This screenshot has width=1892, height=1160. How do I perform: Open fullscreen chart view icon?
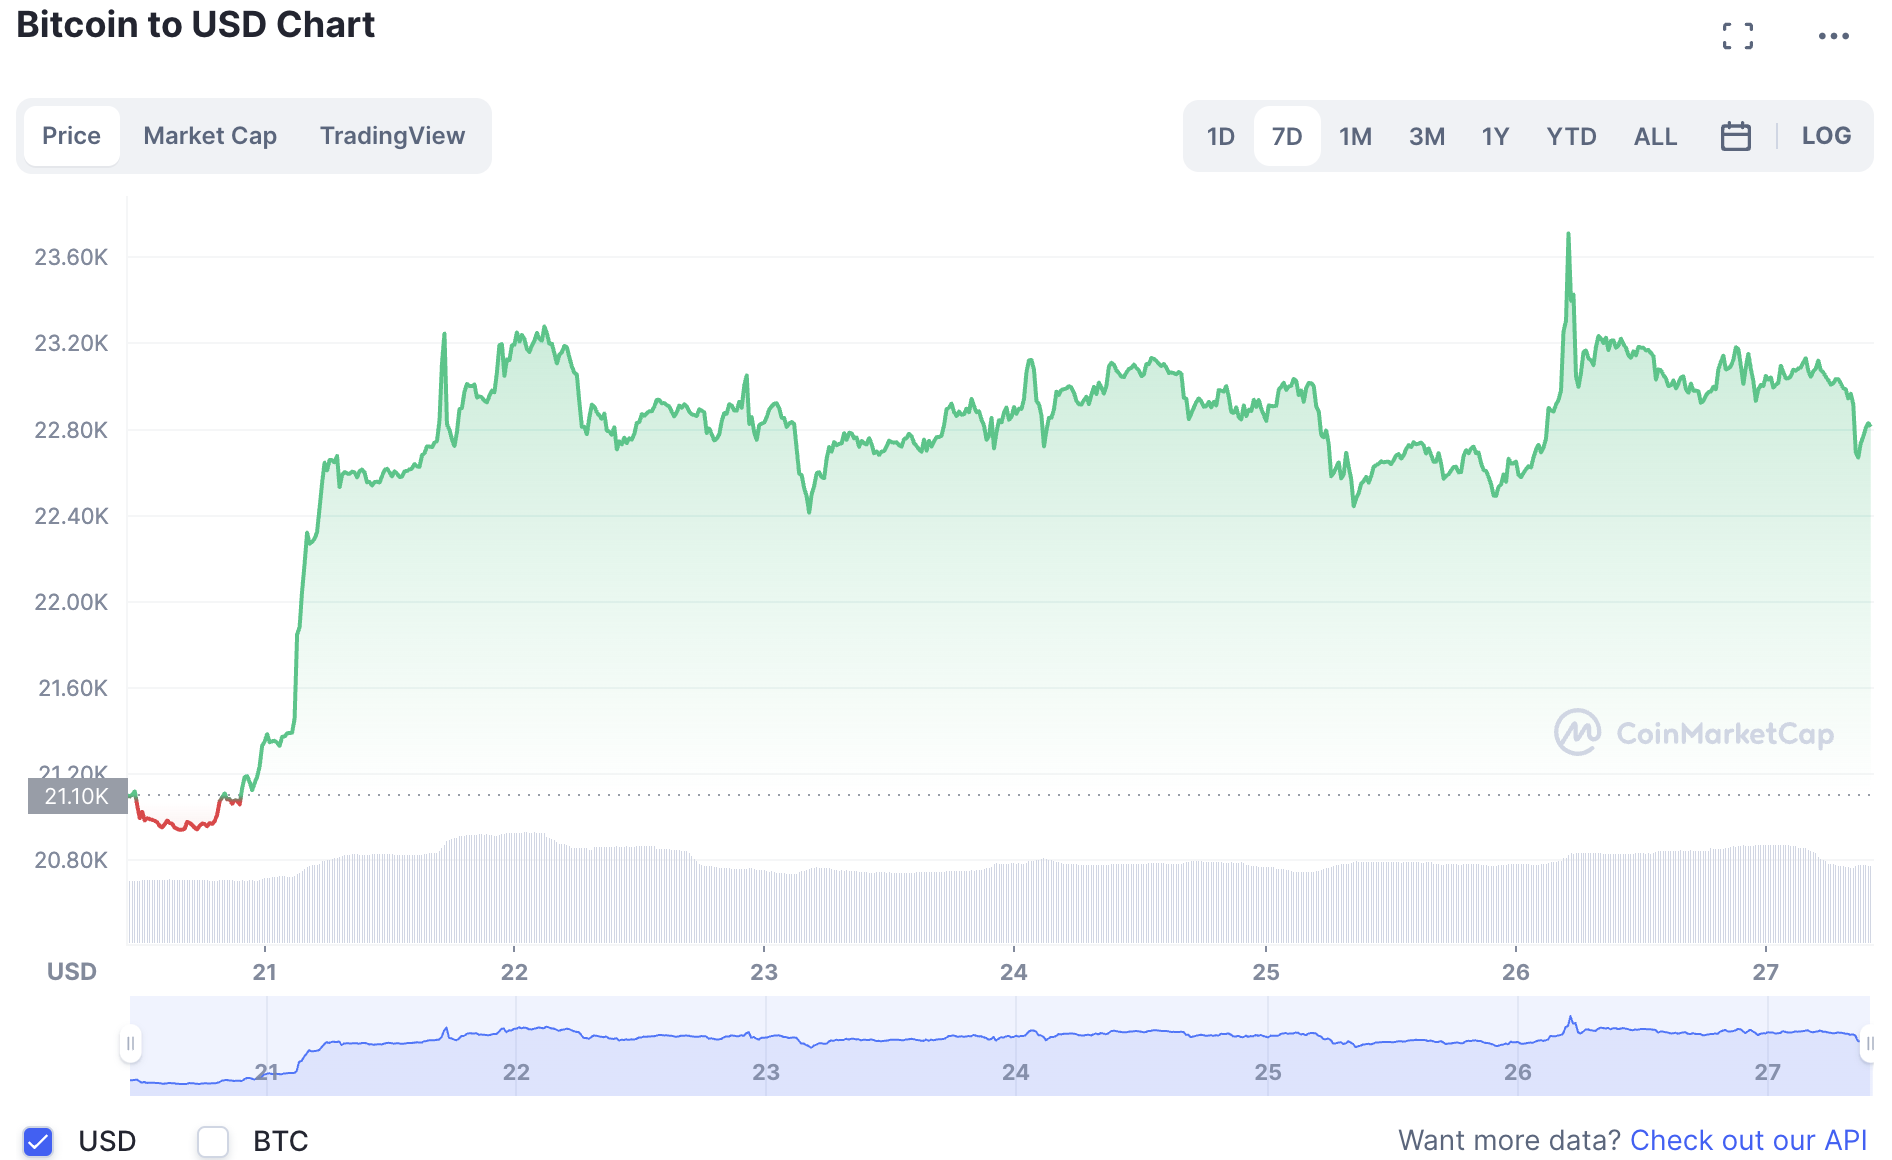click(1737, 36)
